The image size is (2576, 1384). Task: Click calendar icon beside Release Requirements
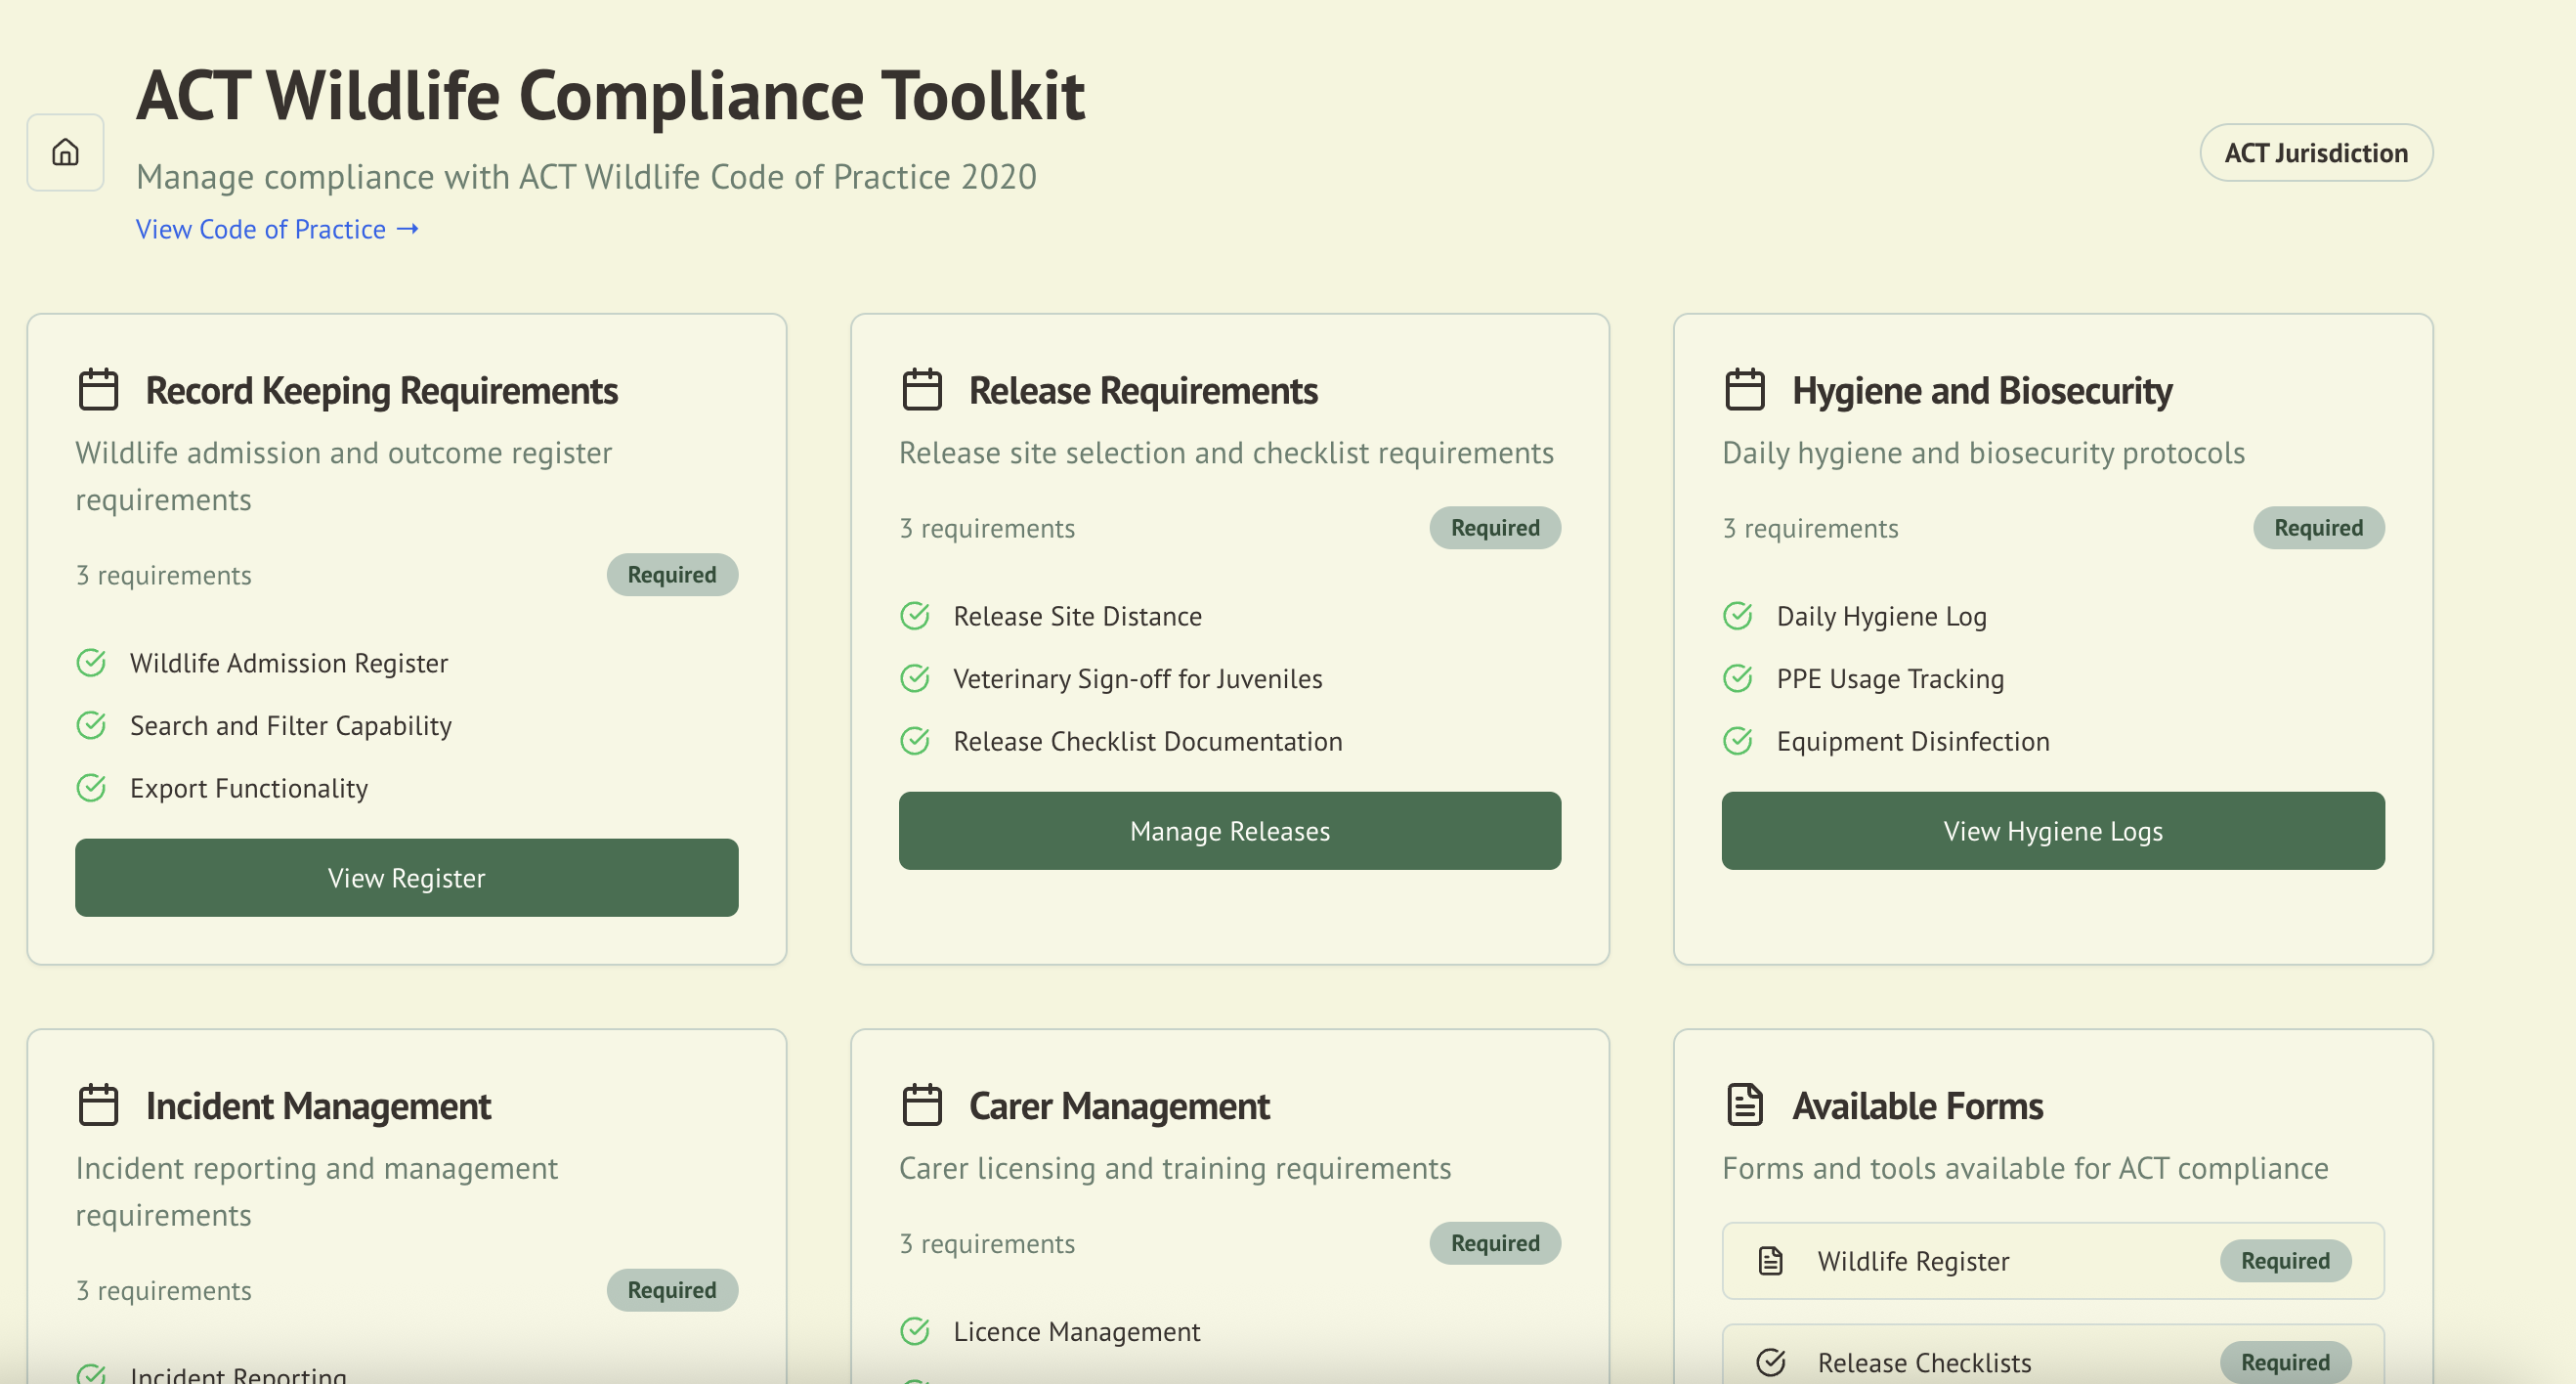[x=921, y=390]
